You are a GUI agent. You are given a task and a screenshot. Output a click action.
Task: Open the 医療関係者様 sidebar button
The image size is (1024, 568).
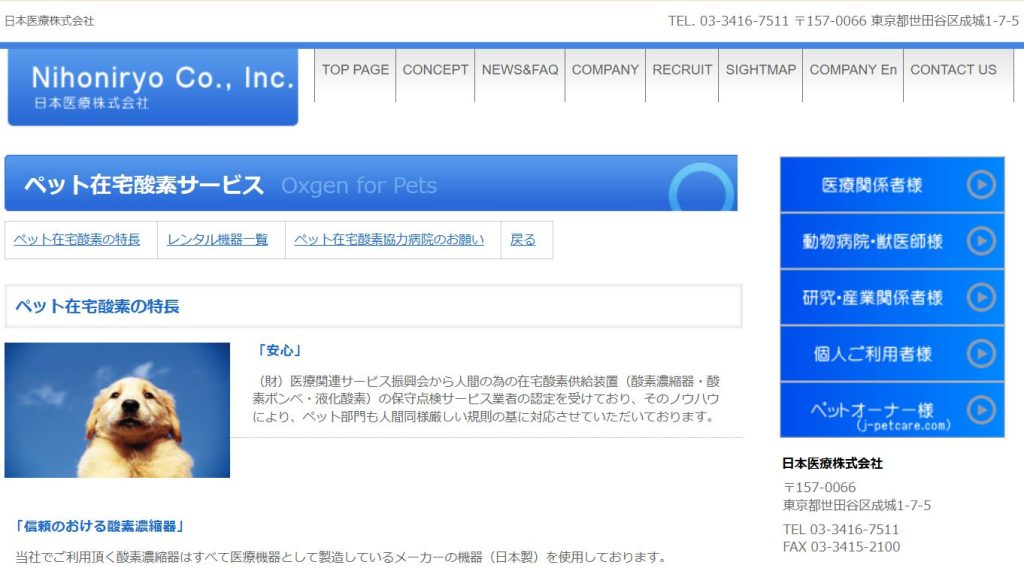(x=892, y=185)
